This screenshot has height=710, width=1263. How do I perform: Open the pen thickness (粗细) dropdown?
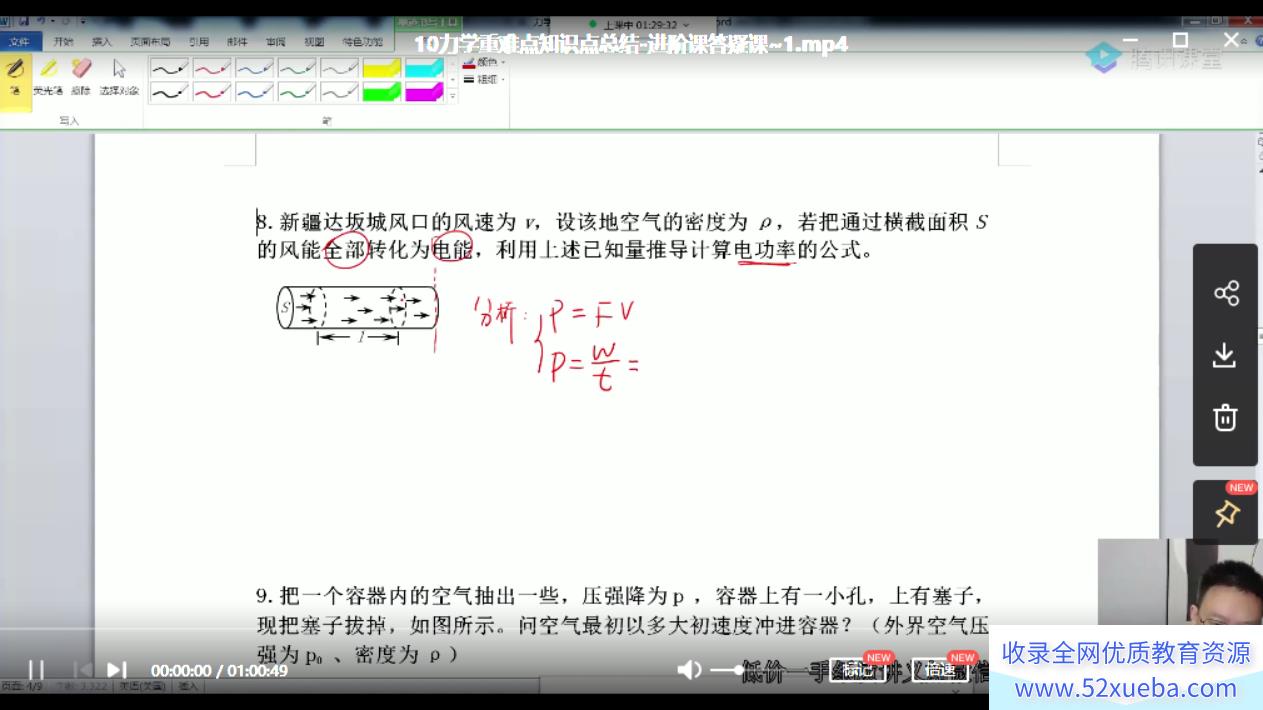click(484, 79)
